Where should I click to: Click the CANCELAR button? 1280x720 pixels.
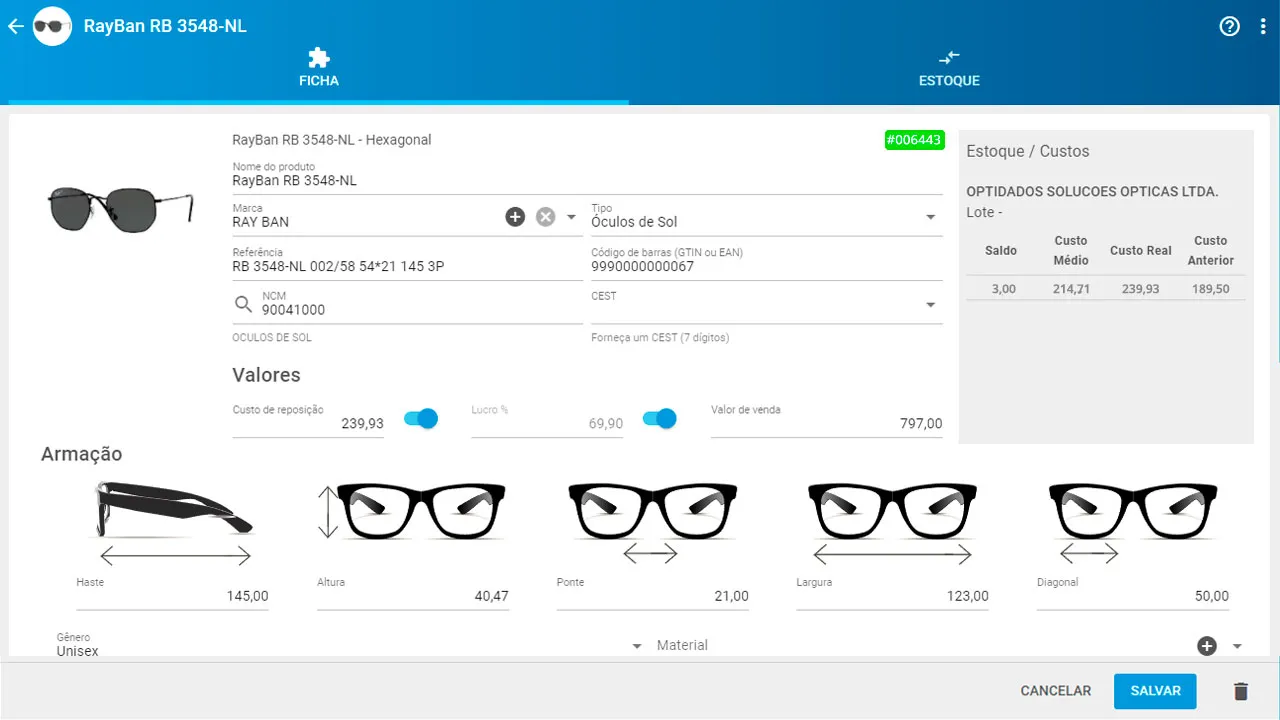point(1055,691)
